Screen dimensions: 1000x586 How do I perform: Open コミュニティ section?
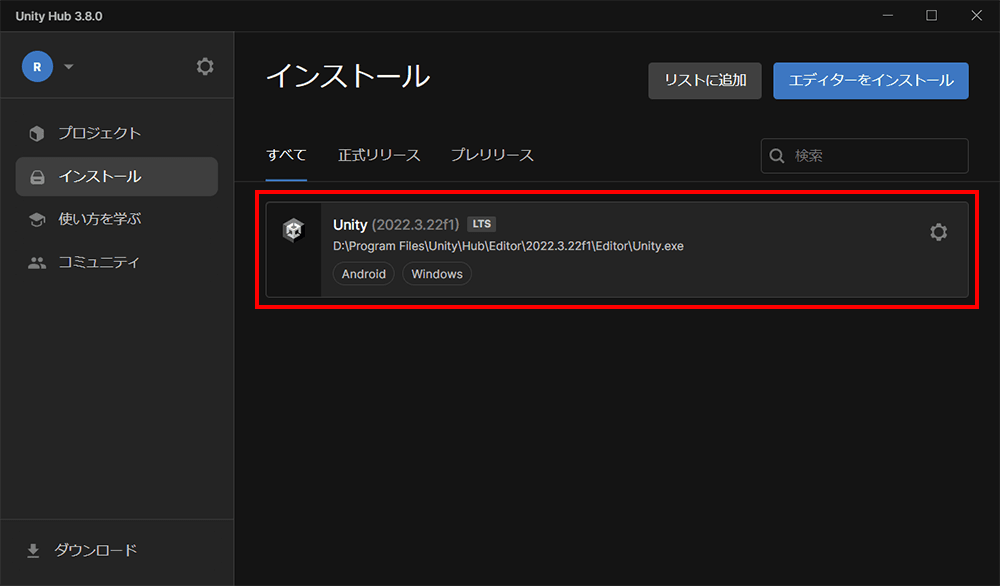117,262
